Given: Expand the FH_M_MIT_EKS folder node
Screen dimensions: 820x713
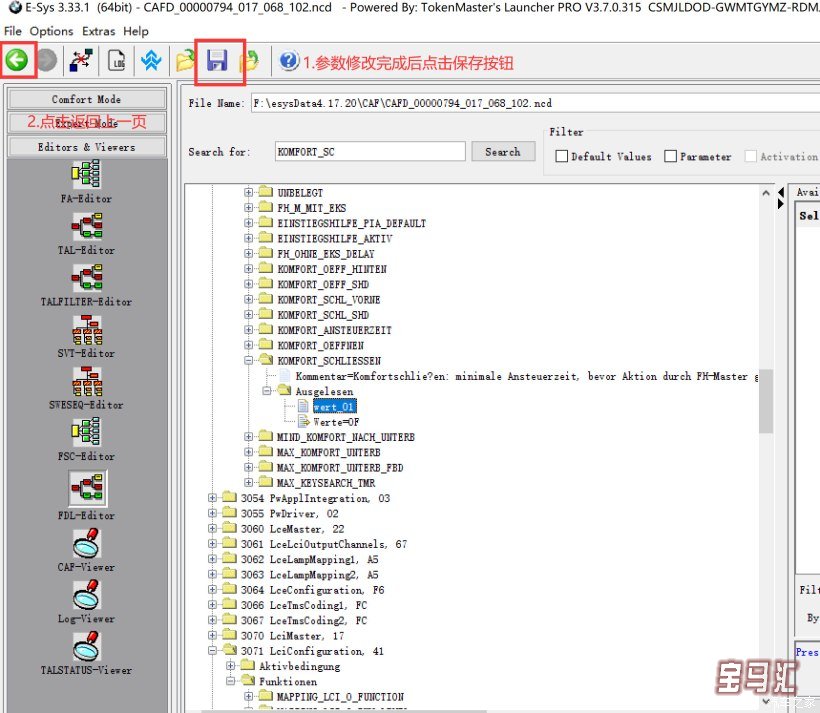Looking at the screenshot, I should coord(248,208).
